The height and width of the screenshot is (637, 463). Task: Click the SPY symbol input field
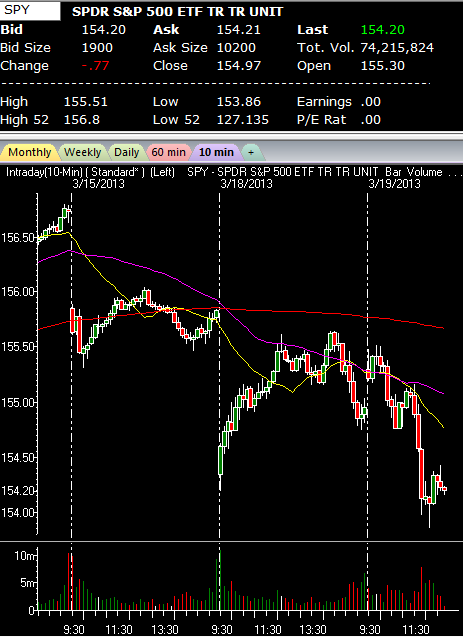[30, 10]
